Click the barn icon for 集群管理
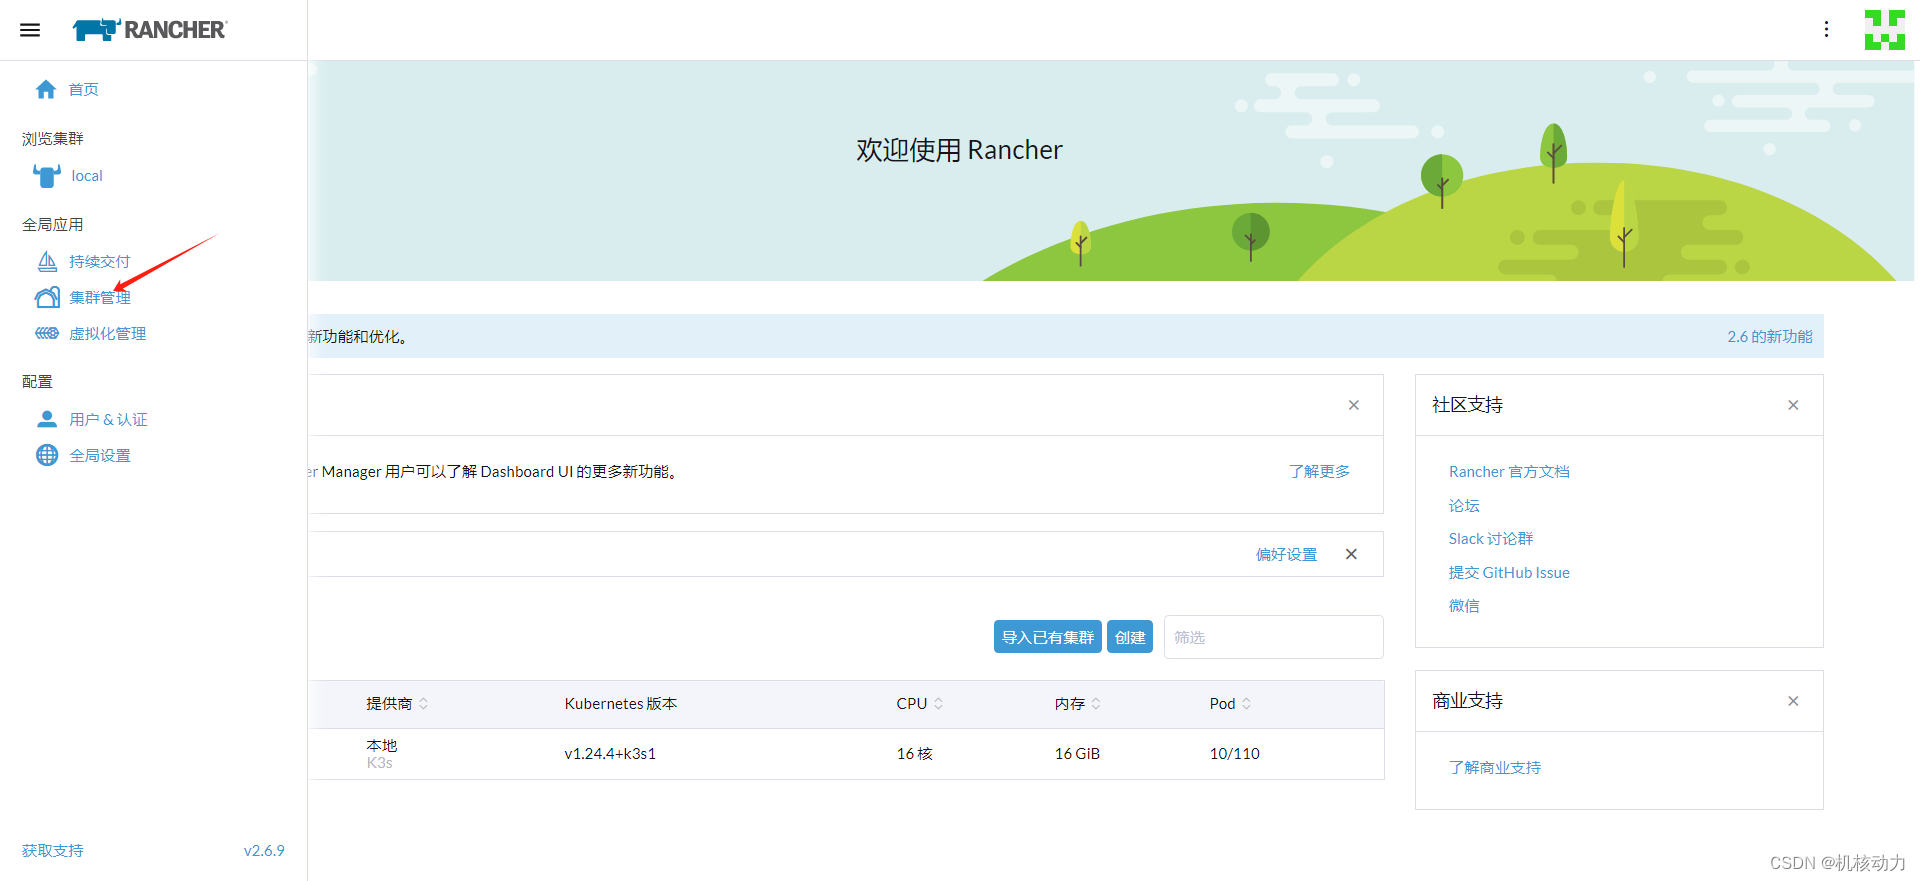Screen dimensions: 1920x881 tap(47, 298)
